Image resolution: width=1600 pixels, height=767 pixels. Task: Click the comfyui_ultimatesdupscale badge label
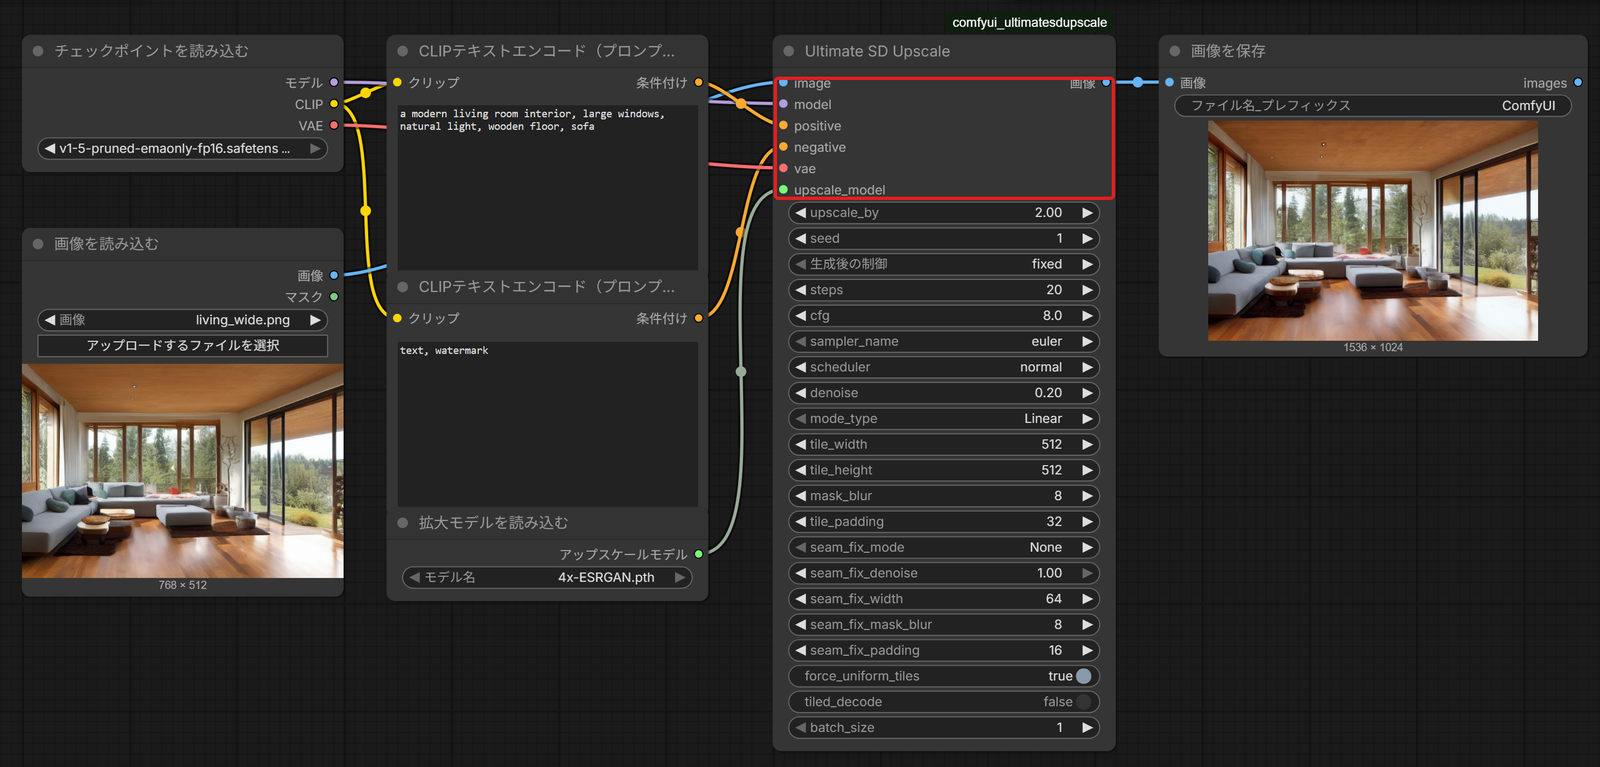[1029, 22]
